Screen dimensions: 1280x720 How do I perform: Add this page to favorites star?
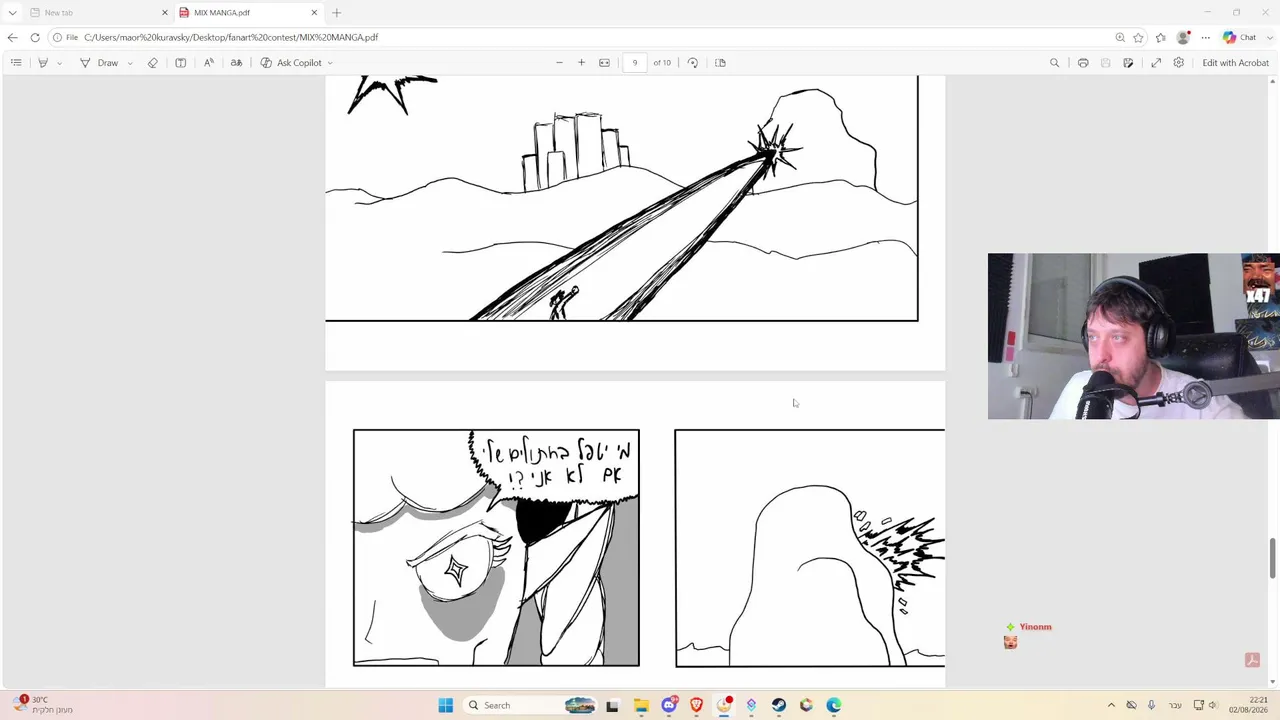1138,37
